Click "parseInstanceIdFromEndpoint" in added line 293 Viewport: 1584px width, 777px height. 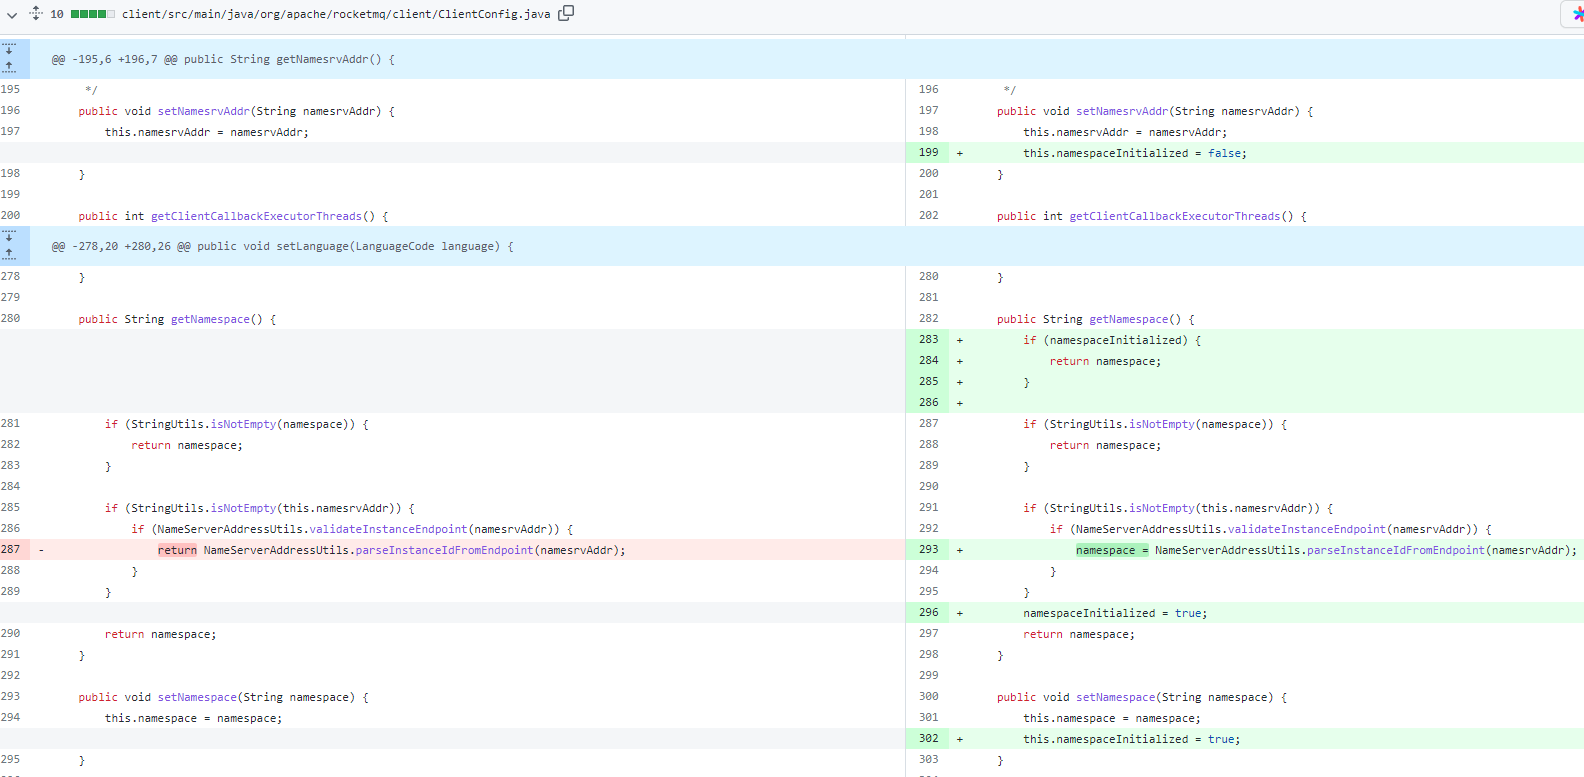[x=1396, y=551]
